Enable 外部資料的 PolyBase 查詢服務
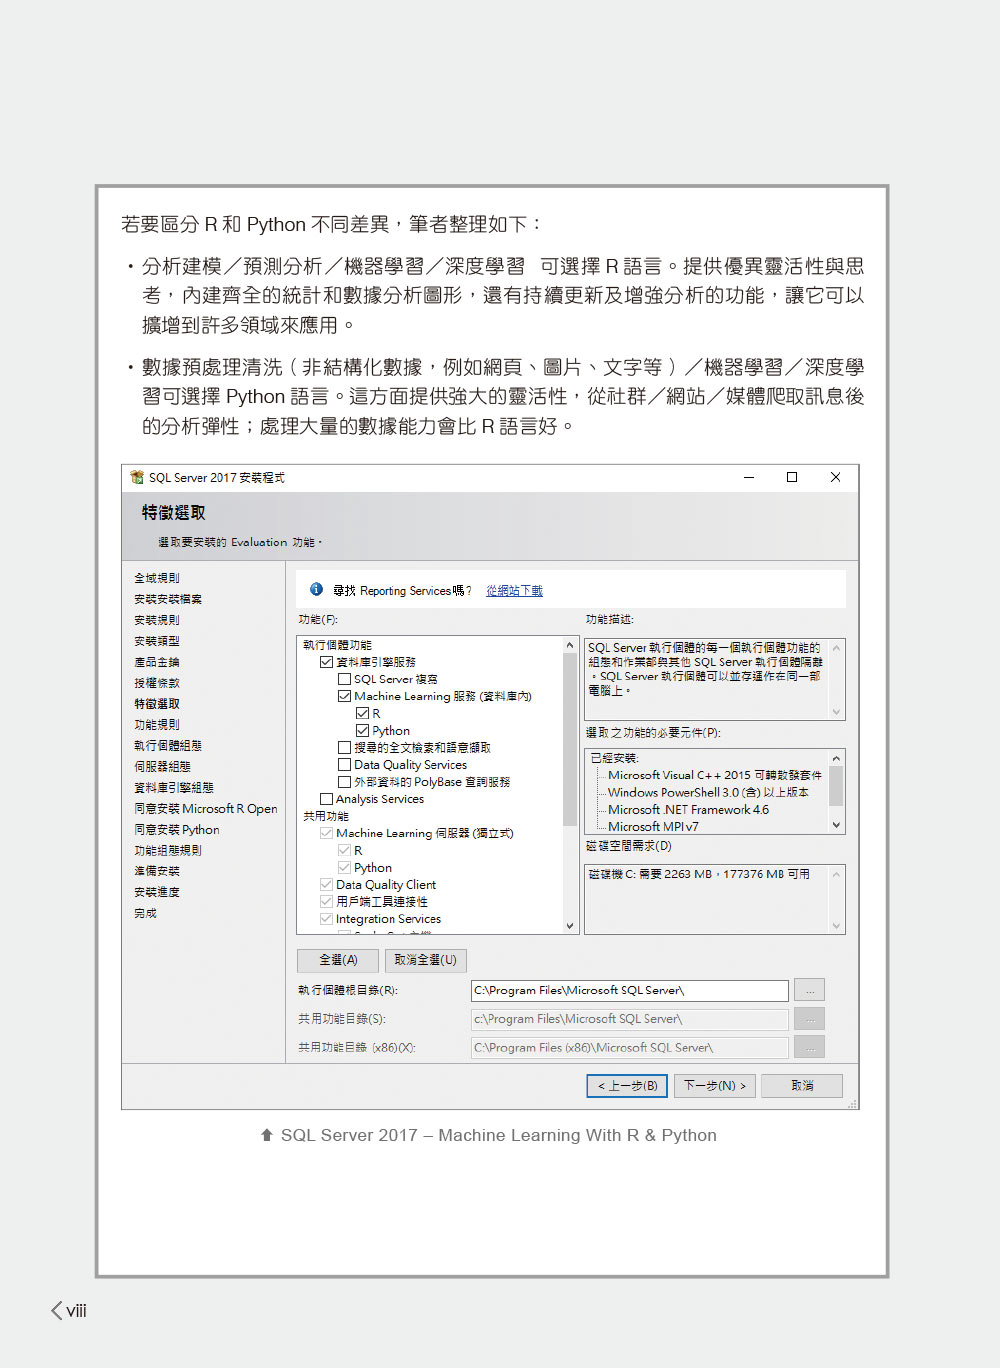This screenshot has width=1000, height=1368. tap(344, 782)
